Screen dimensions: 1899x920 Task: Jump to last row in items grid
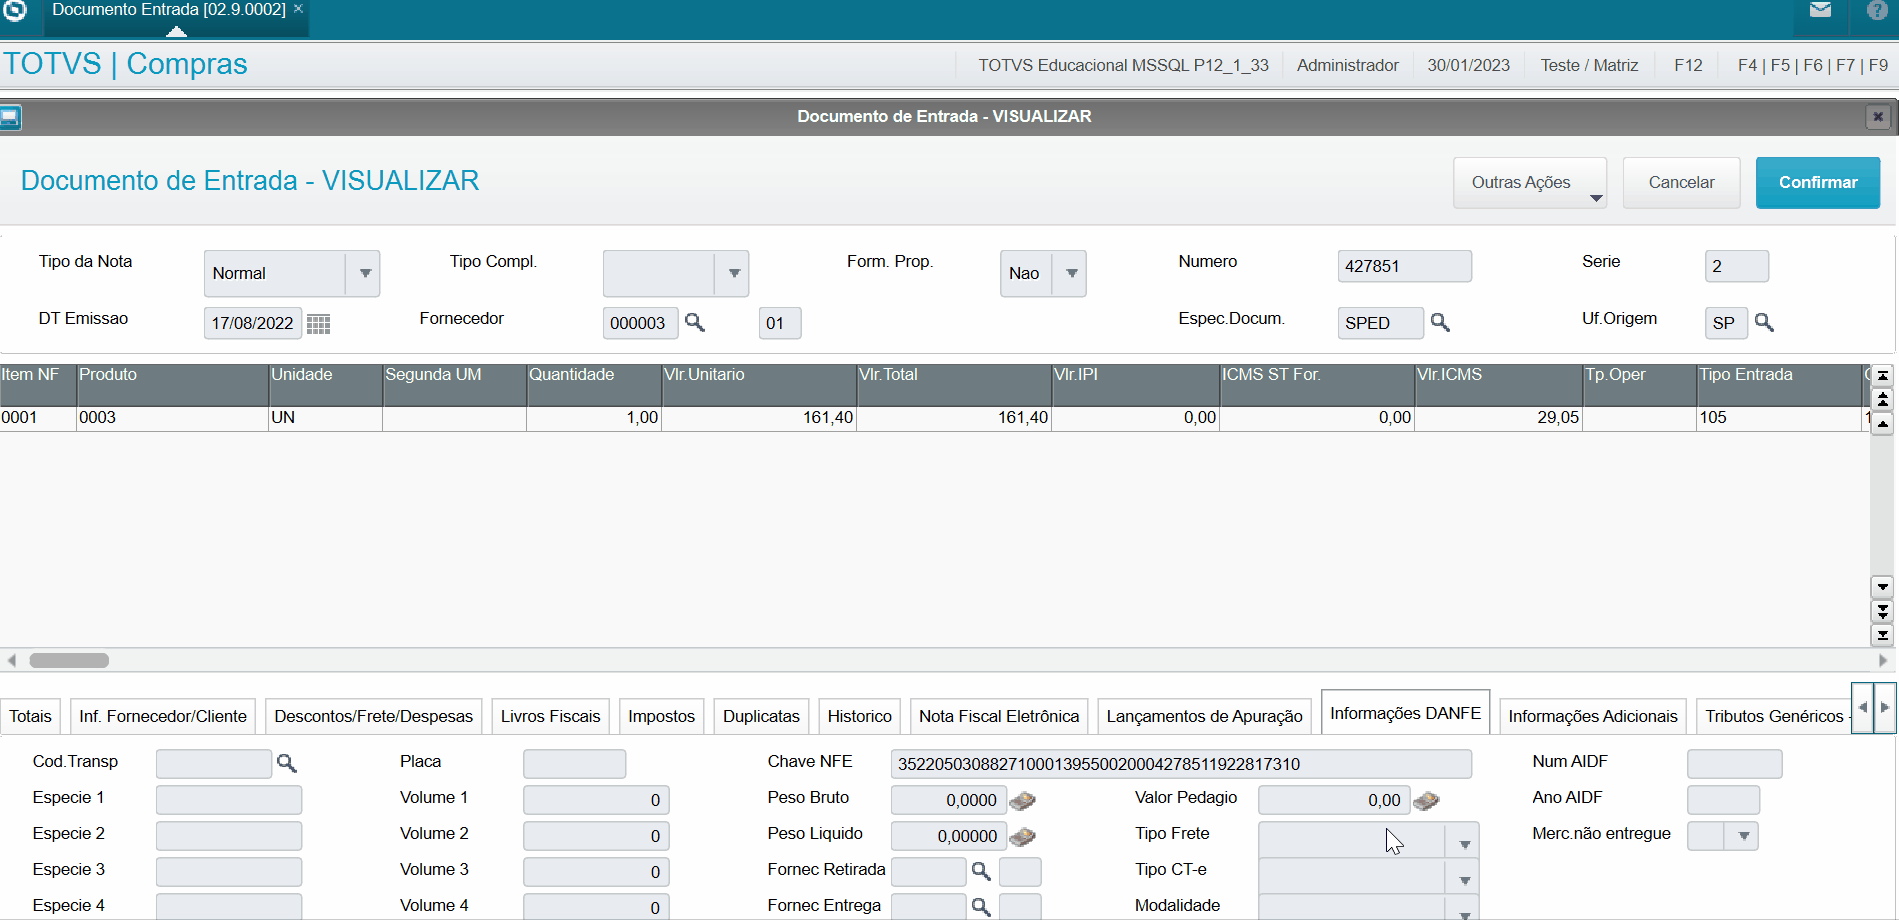point(1882,635)
